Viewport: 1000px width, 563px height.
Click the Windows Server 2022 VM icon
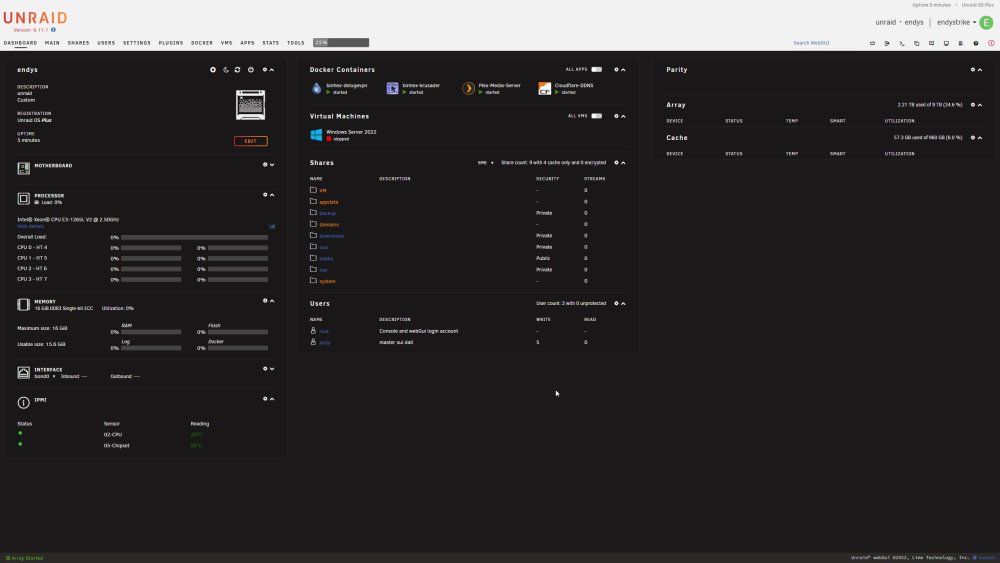[316, 135]
